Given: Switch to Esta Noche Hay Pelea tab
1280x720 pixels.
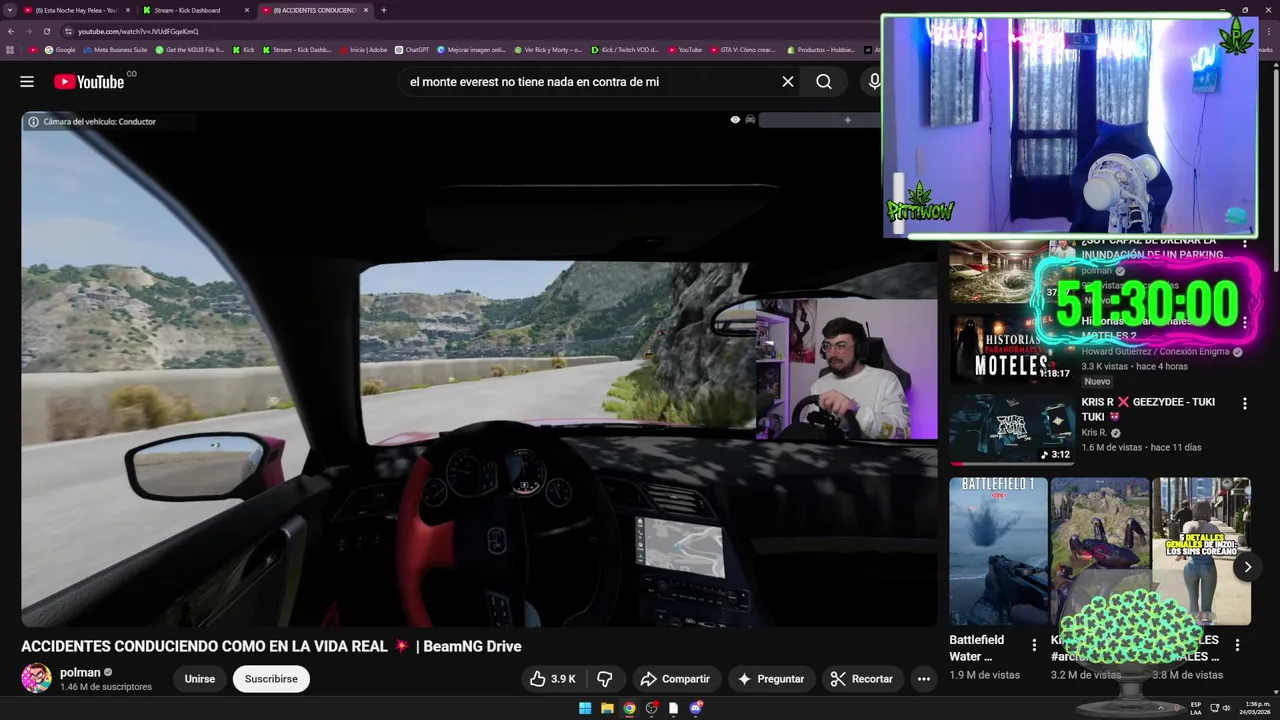Looking at the screenshot, I should pos(75,10).
